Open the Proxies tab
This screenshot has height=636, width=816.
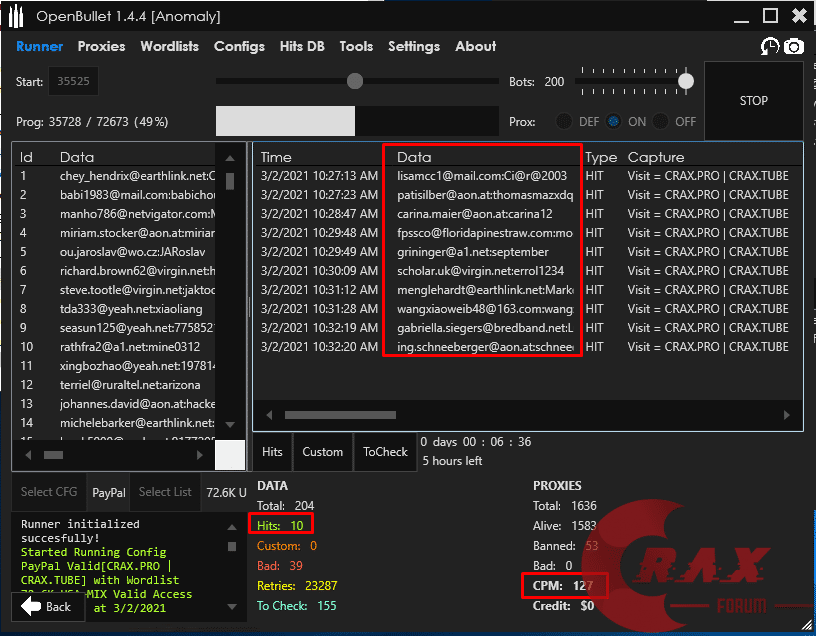(x=102, y=46)
